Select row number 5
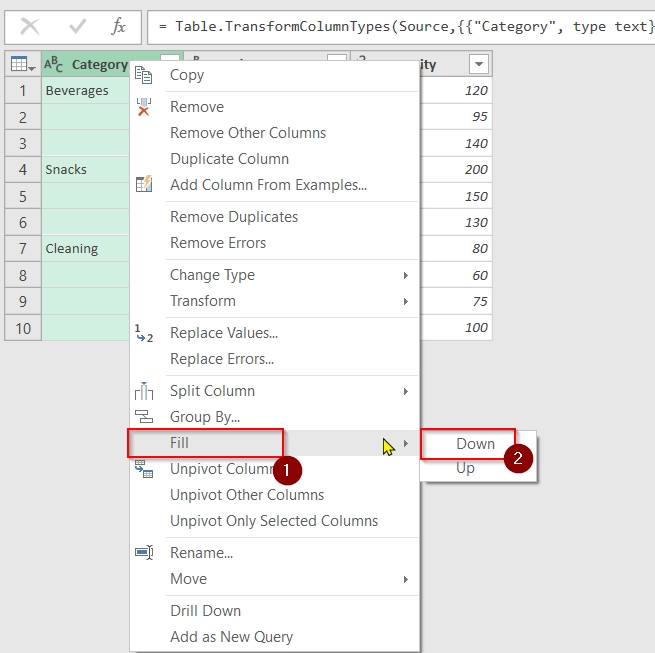The image size is (655, 653). [x=23, y=196]
